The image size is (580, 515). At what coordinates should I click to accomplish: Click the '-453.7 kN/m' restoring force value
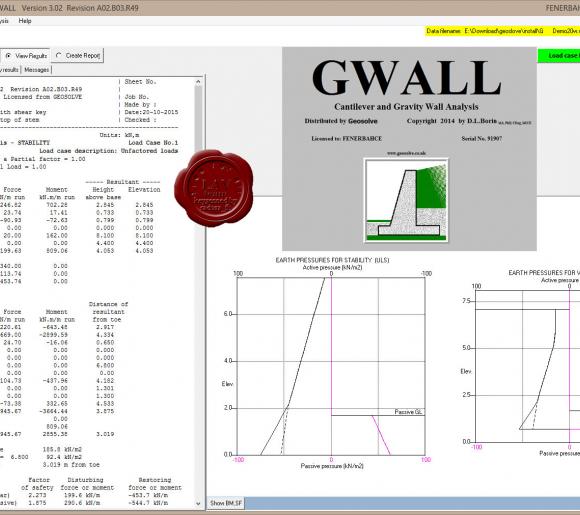148,495
